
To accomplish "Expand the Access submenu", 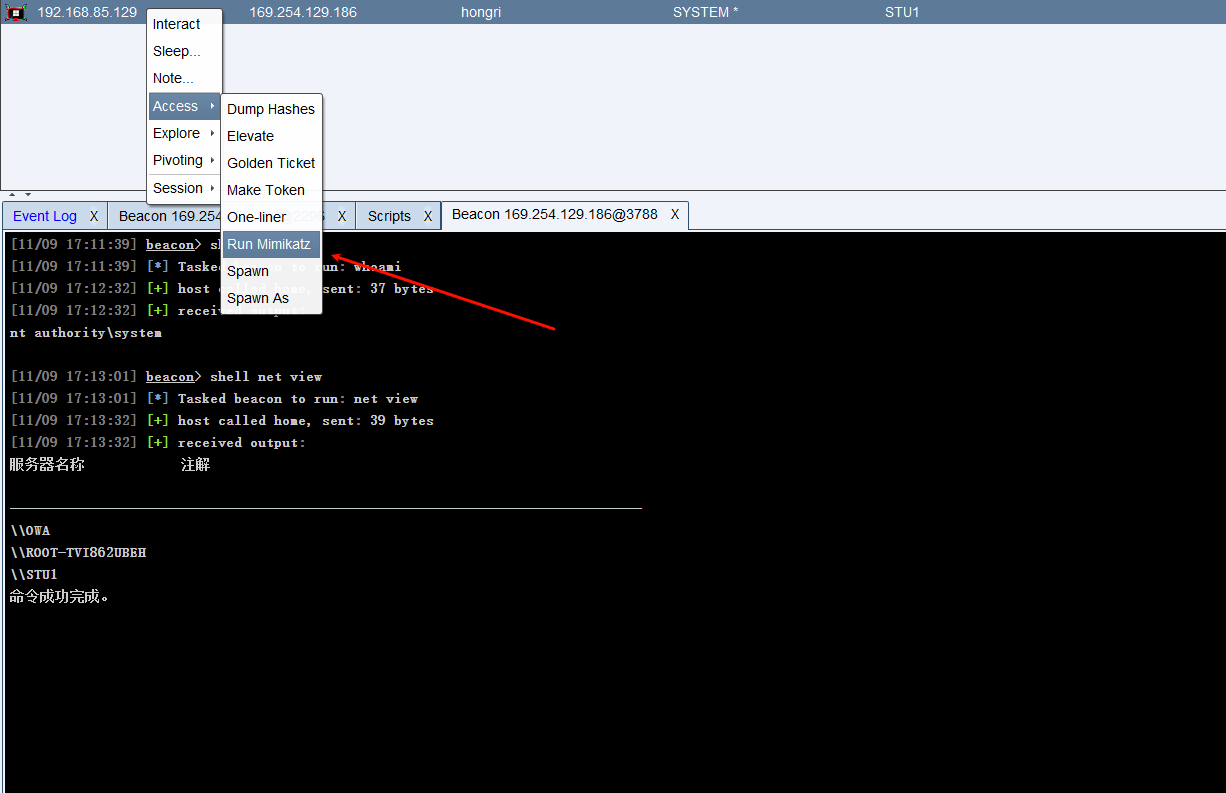I will pyautogui.click(x=184, y=106).
